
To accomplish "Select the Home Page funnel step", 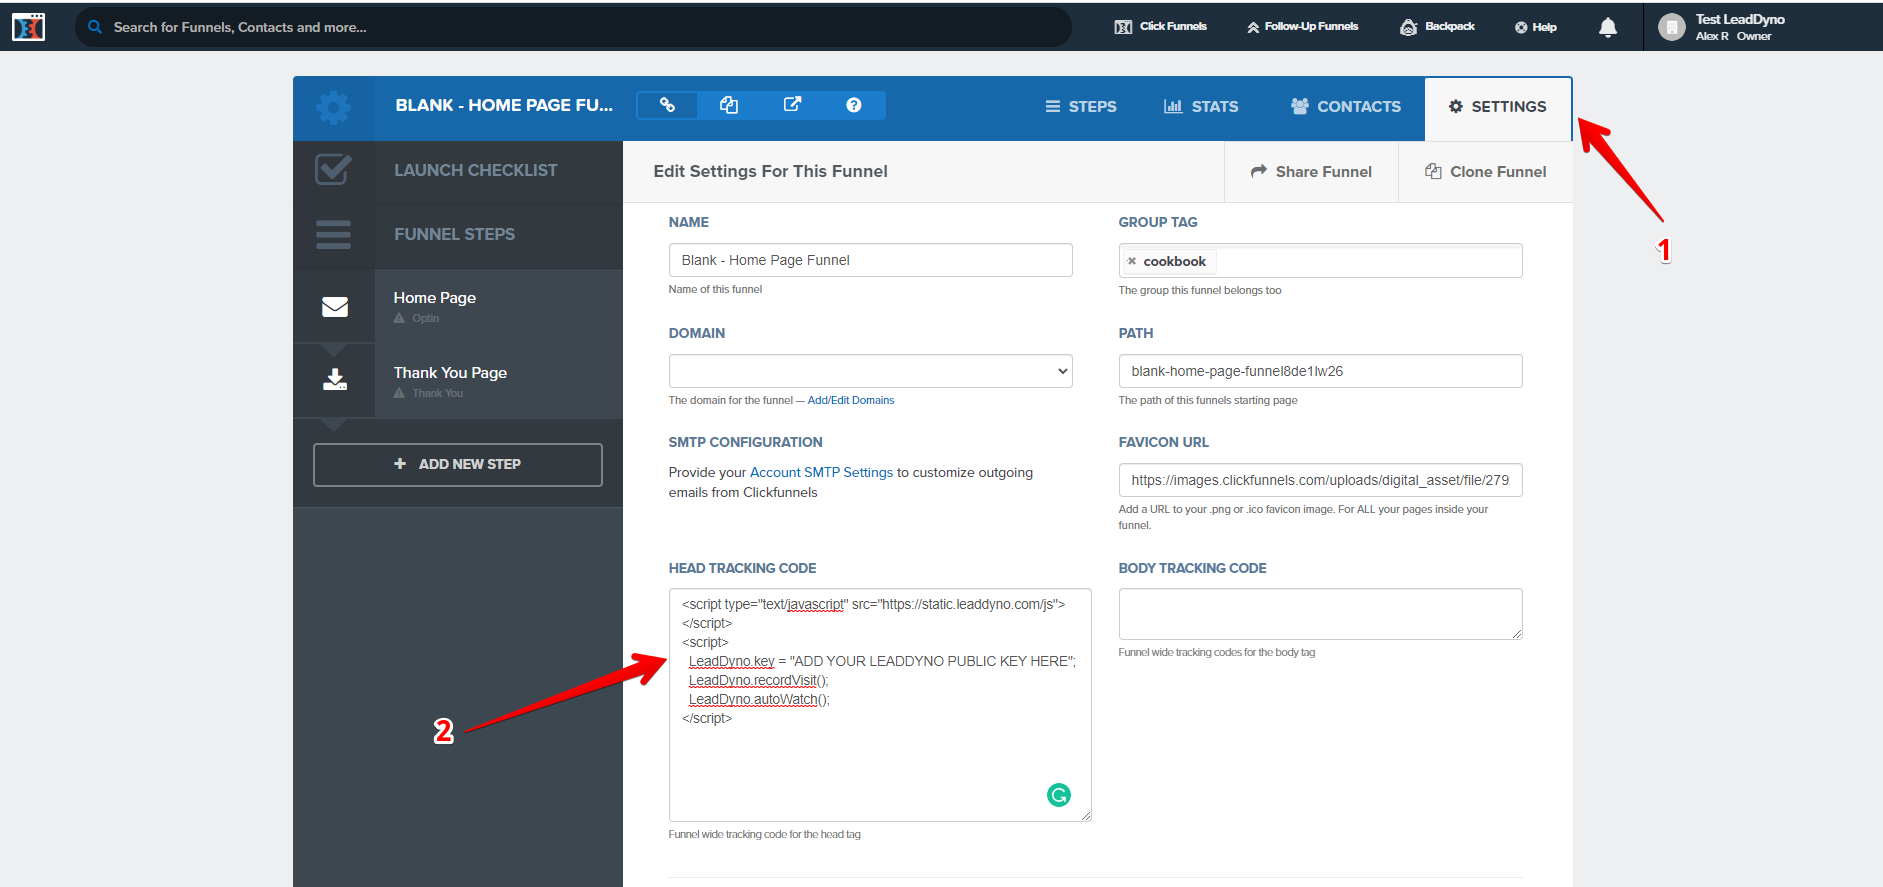I will pos(458,306).
